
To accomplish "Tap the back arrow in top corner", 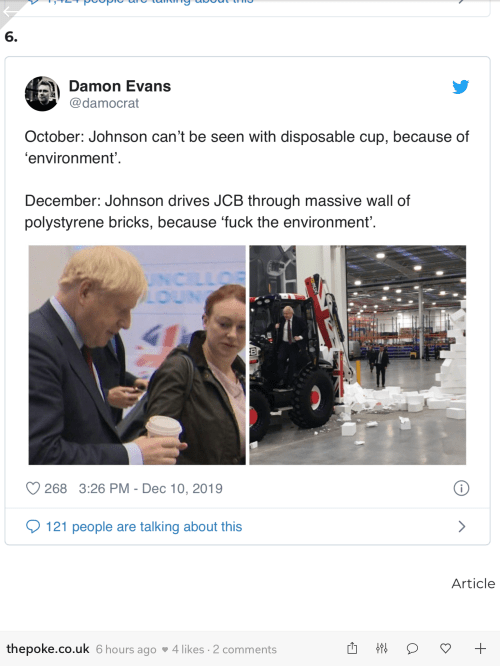I will point(9,11).
